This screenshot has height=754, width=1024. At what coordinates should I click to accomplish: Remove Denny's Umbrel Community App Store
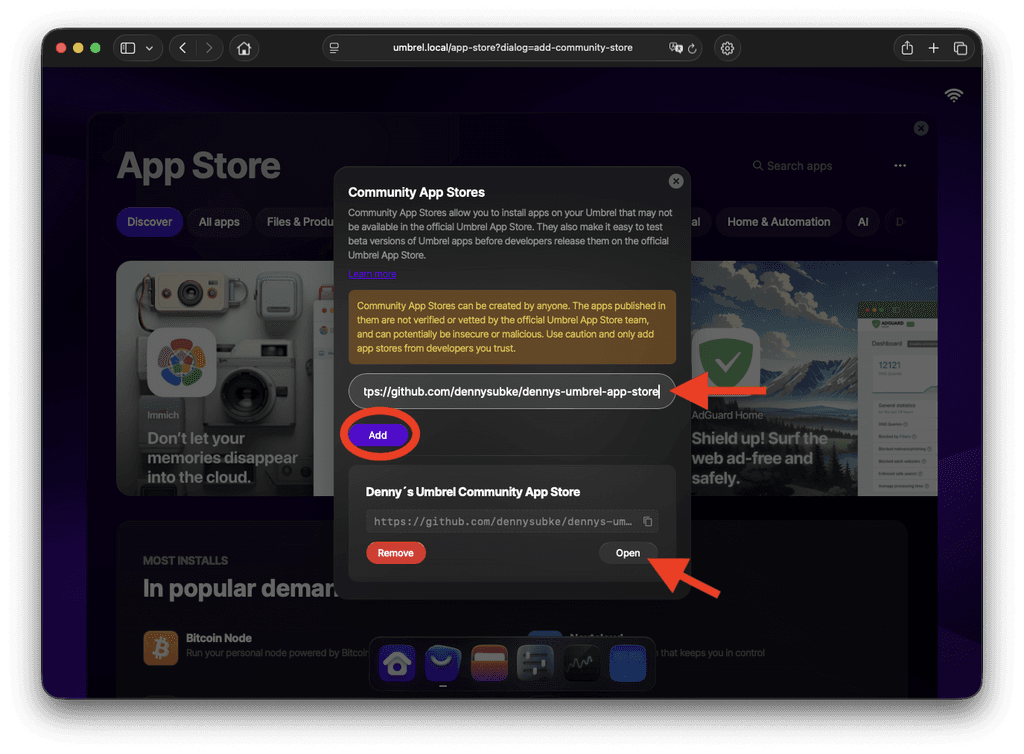coord(396,552)
